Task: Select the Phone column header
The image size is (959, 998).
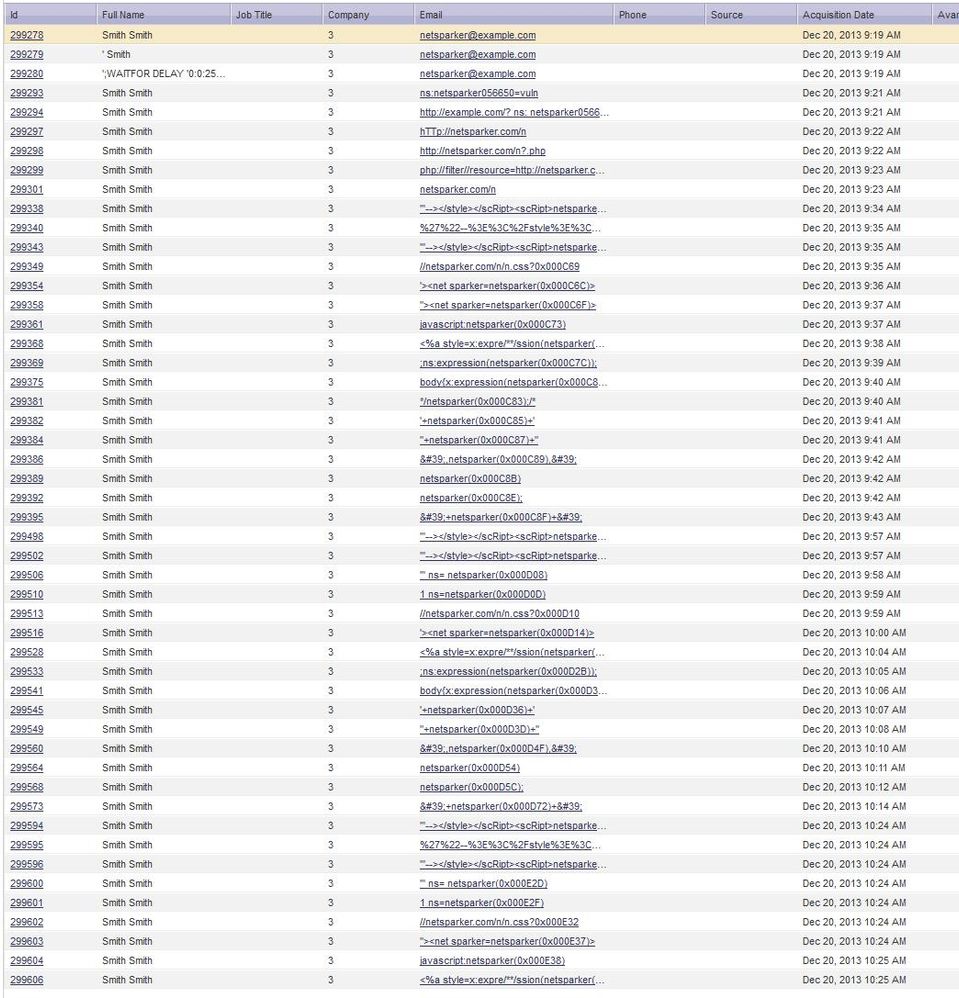Action: 632,15
